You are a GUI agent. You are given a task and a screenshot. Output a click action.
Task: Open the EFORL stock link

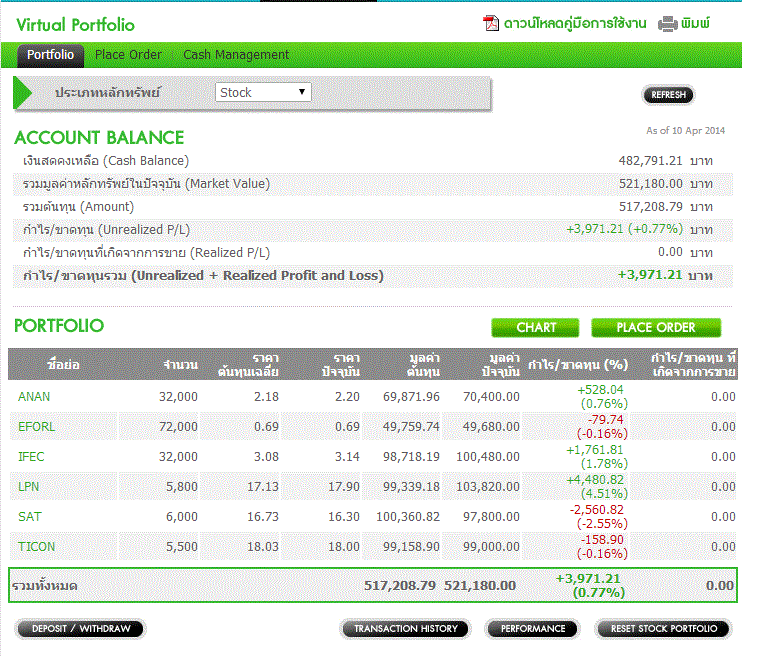coord(36,427)
